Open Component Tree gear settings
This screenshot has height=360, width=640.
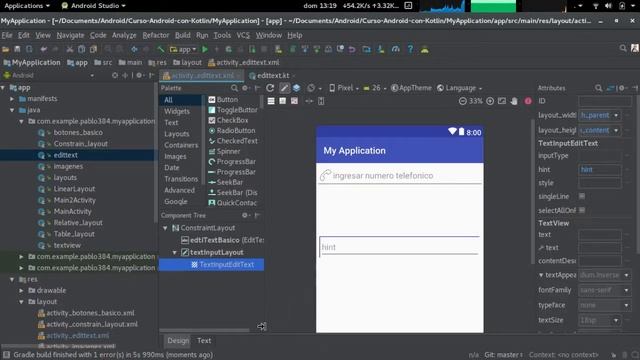(245, 215)
